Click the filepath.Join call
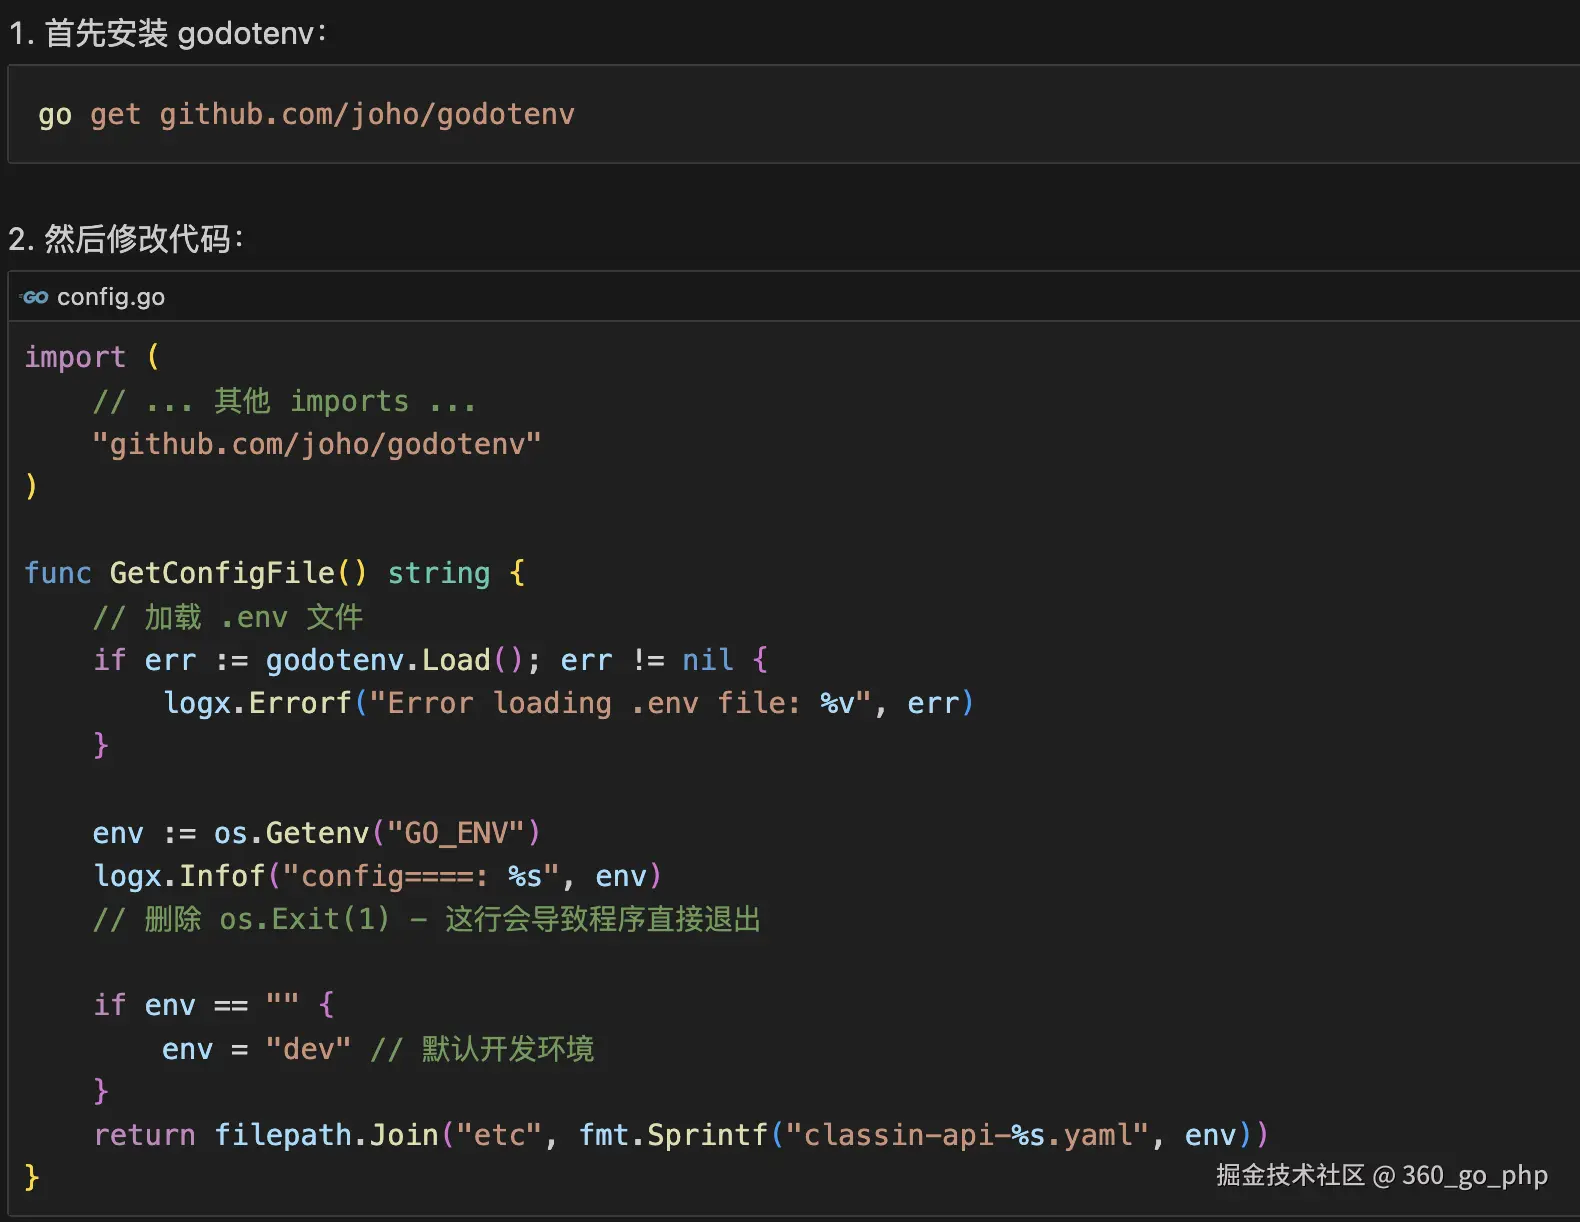This screenshot has height=1222, width=1580. (327, 1135)
